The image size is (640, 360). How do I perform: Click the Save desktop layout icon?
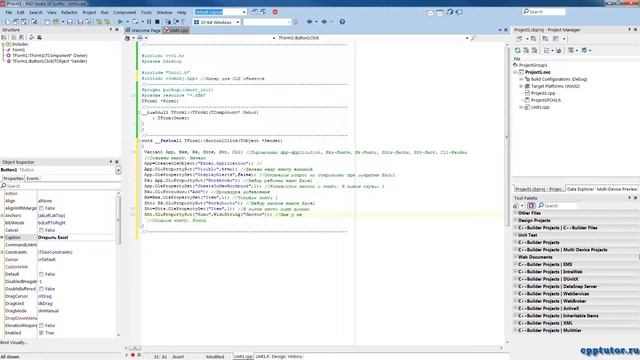coord(255,12)
